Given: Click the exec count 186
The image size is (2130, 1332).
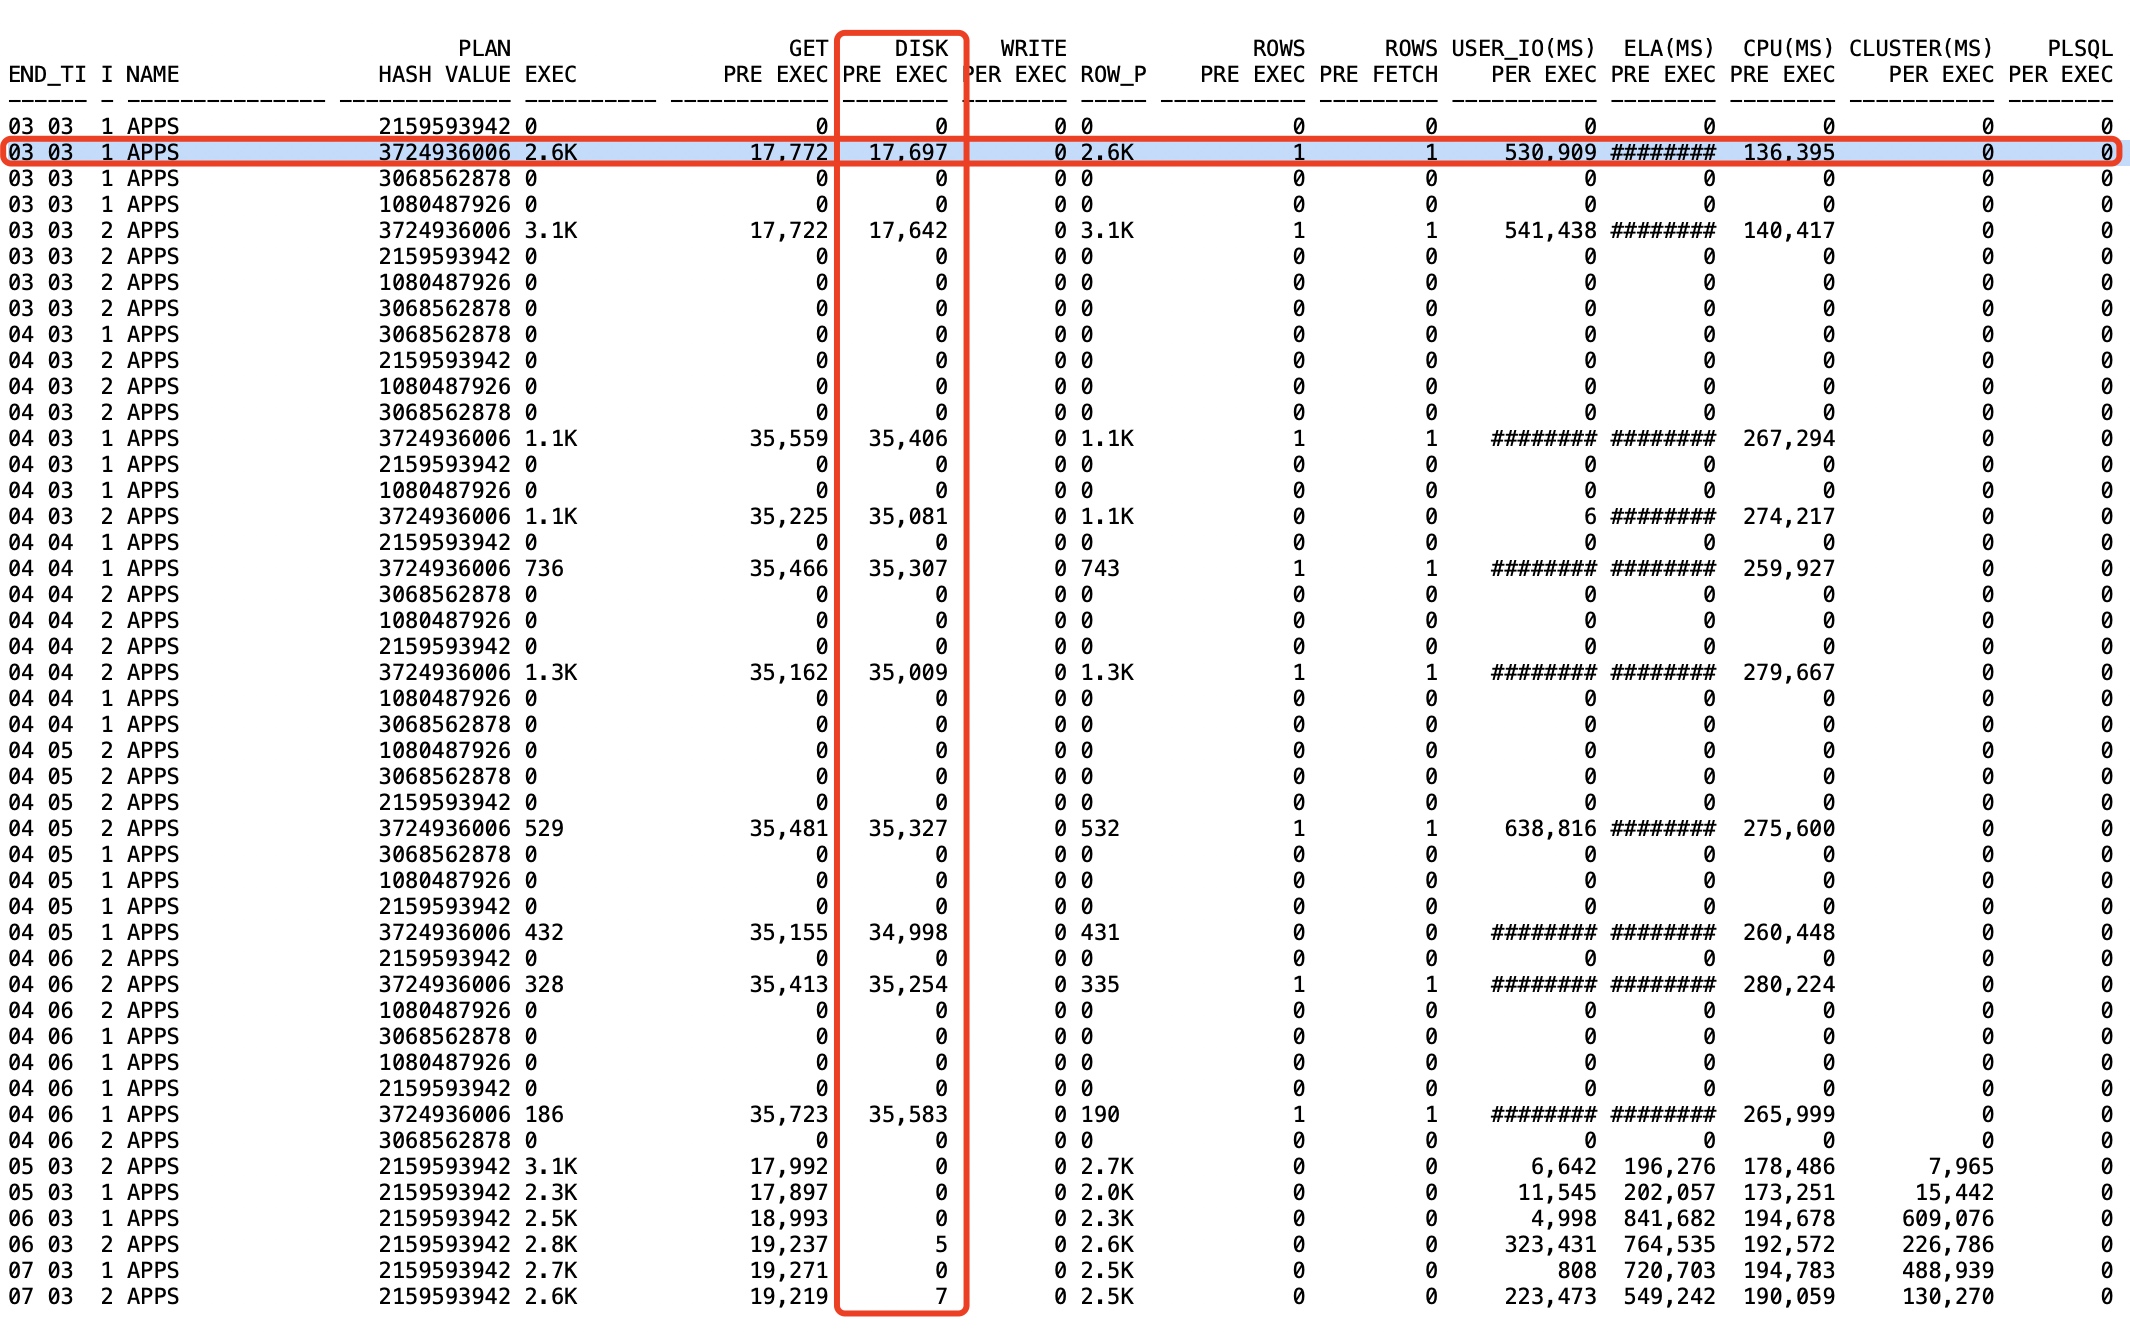Looking at the screenshot, I should 544,1115.
